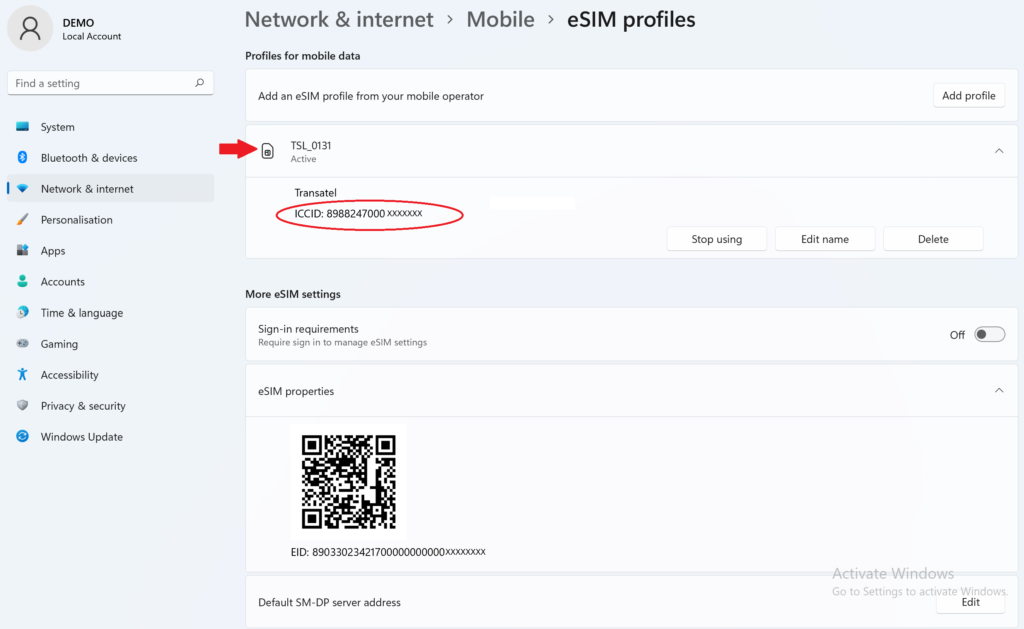
Task: Click the ICCID number text
Action: [x=359, y=214]
